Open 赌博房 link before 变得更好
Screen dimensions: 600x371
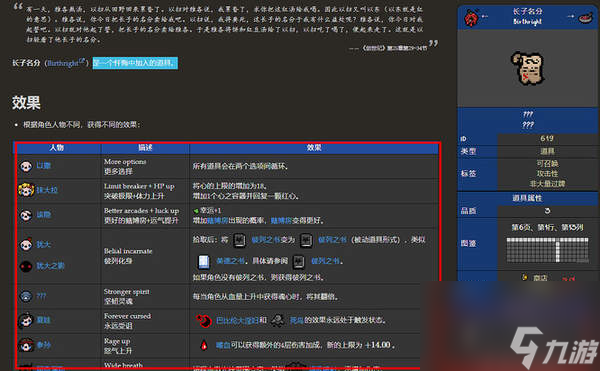tap(281, 220)
